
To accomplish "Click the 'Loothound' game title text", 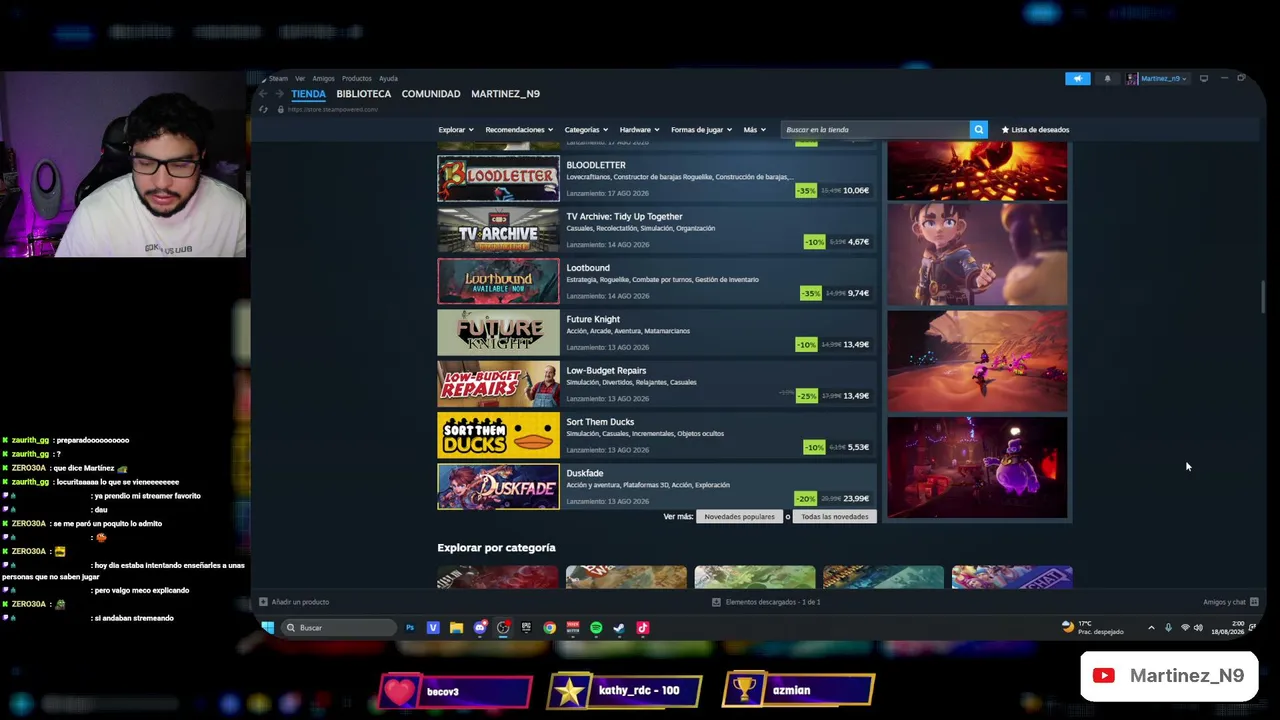I will point(588,268).
